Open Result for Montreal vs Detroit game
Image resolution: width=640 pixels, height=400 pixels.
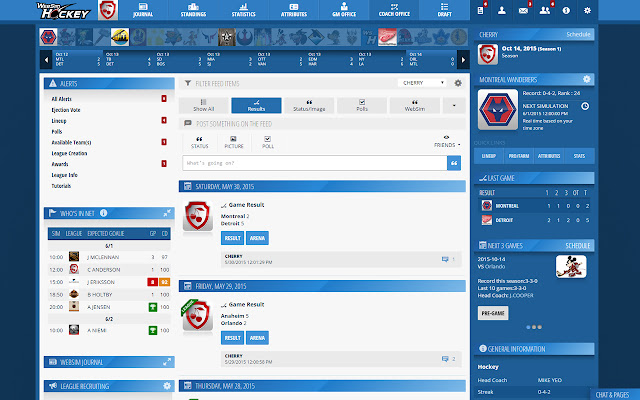(x=232, y=238)
